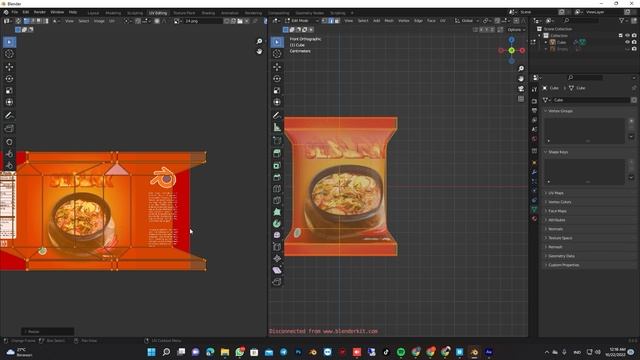Toggle UV sync selection button
This screenshot has height=360, width=640.
pyautogui.click(x=18, y=21)
